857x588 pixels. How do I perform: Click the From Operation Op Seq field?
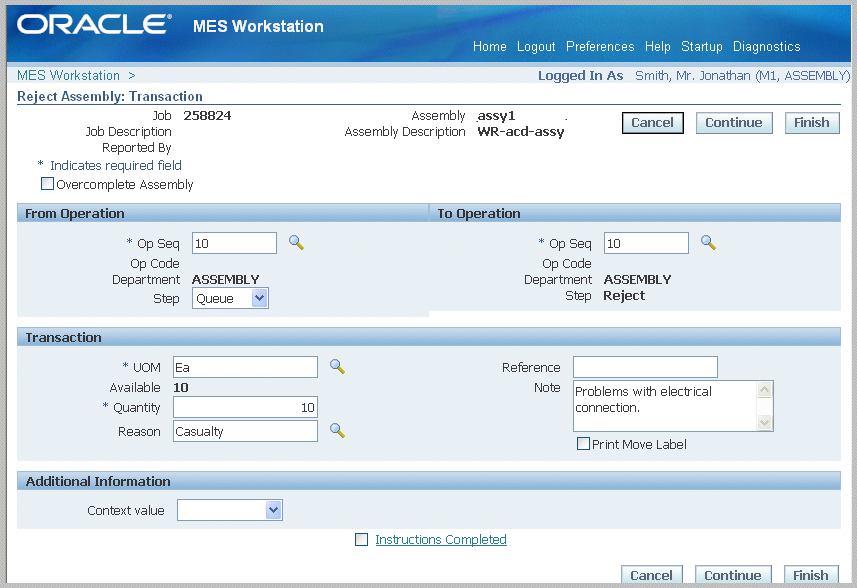[x=234, y=243]
